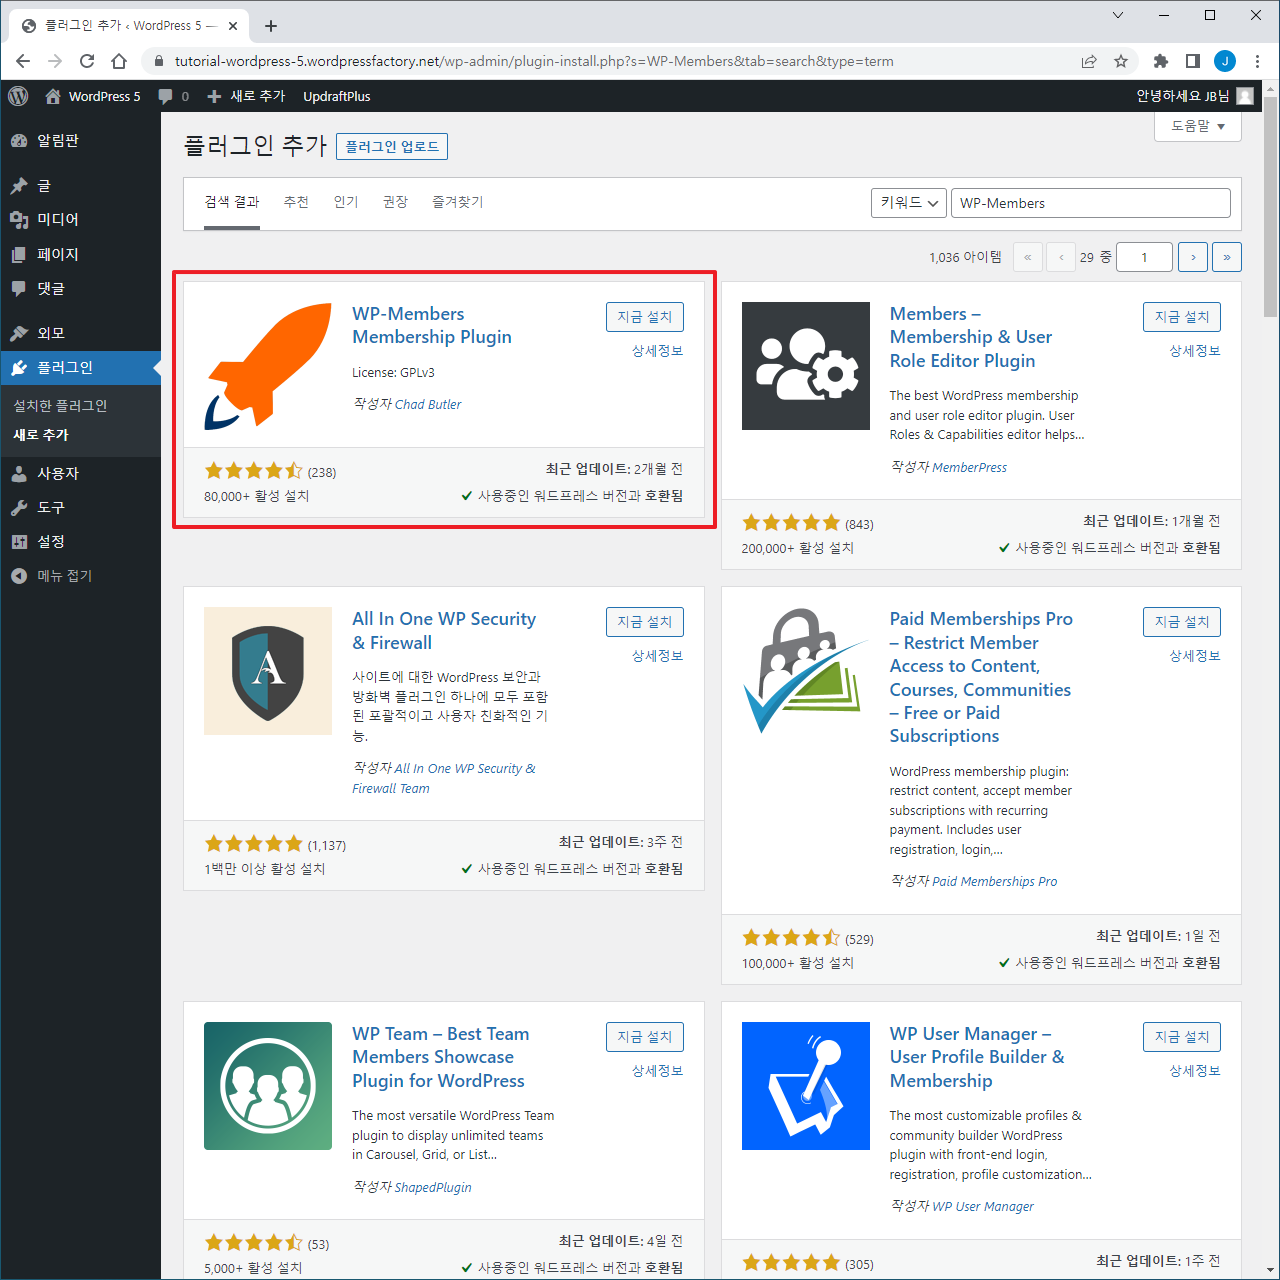The height and width of the screenshot is (1280, 1280).
Task: Open WordPress 5 site home link
Action: [x=93, y=96]
